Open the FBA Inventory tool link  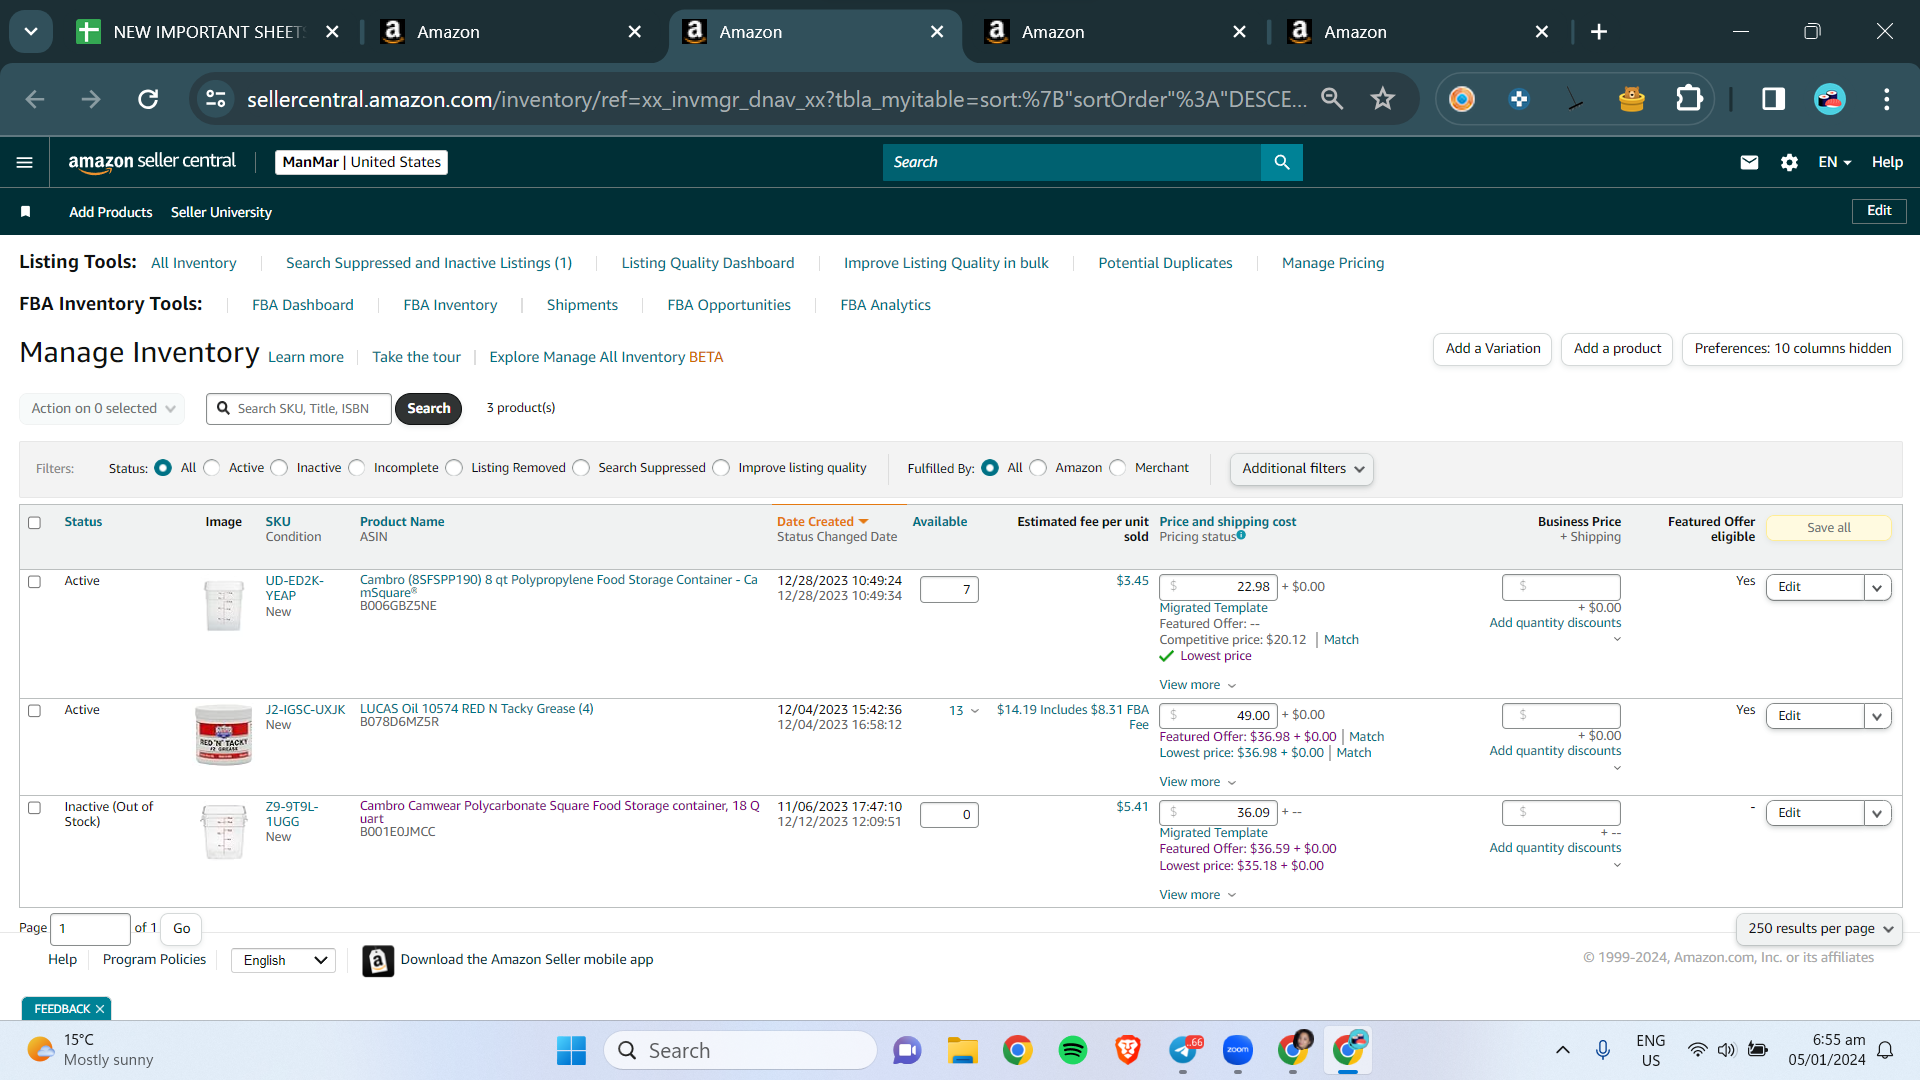[450, 305]
